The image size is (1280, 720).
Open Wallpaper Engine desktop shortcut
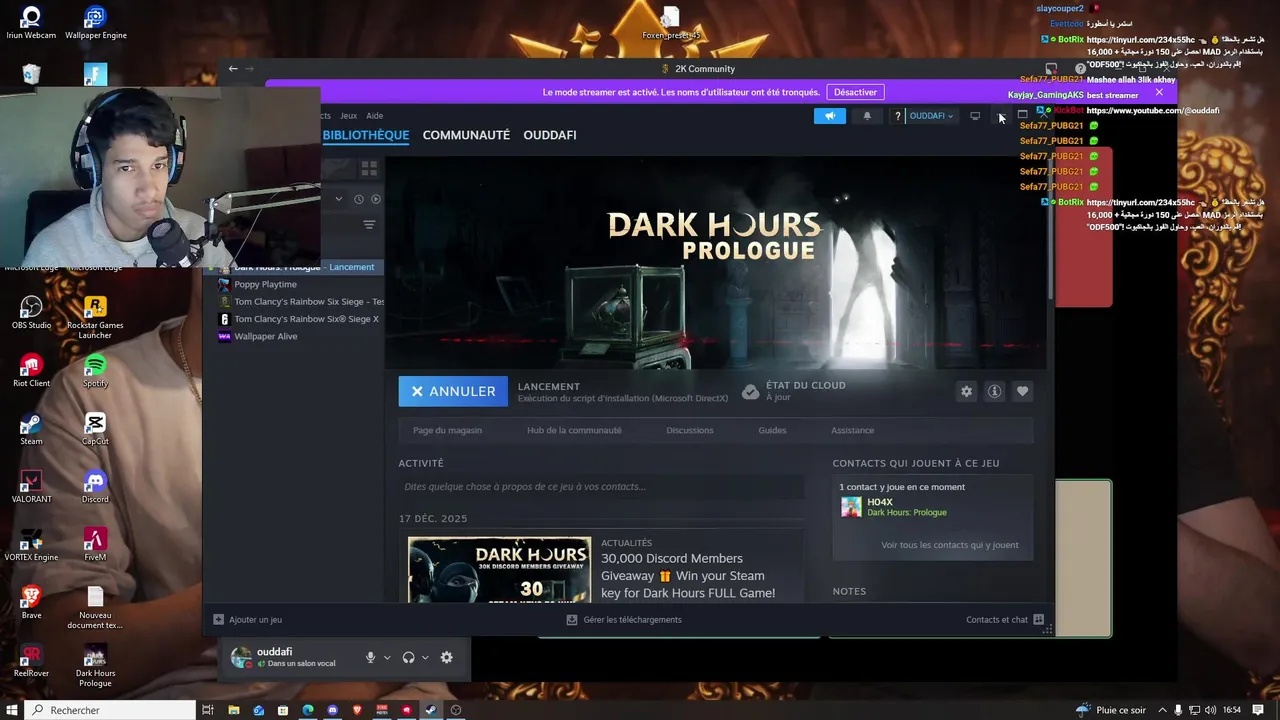click(95, 23)
